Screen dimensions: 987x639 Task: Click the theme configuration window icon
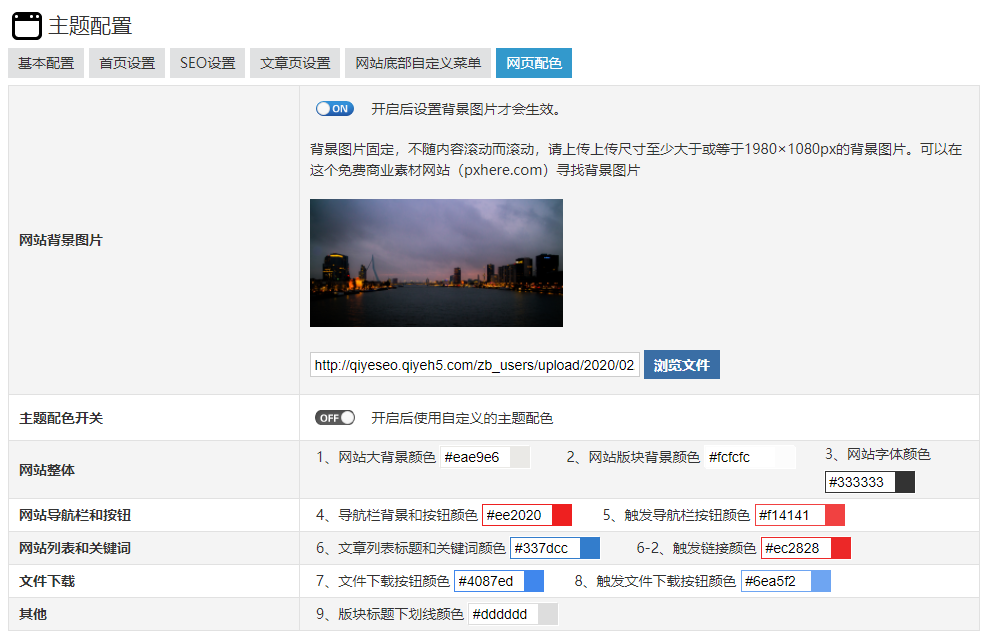[x=27, y=26]
